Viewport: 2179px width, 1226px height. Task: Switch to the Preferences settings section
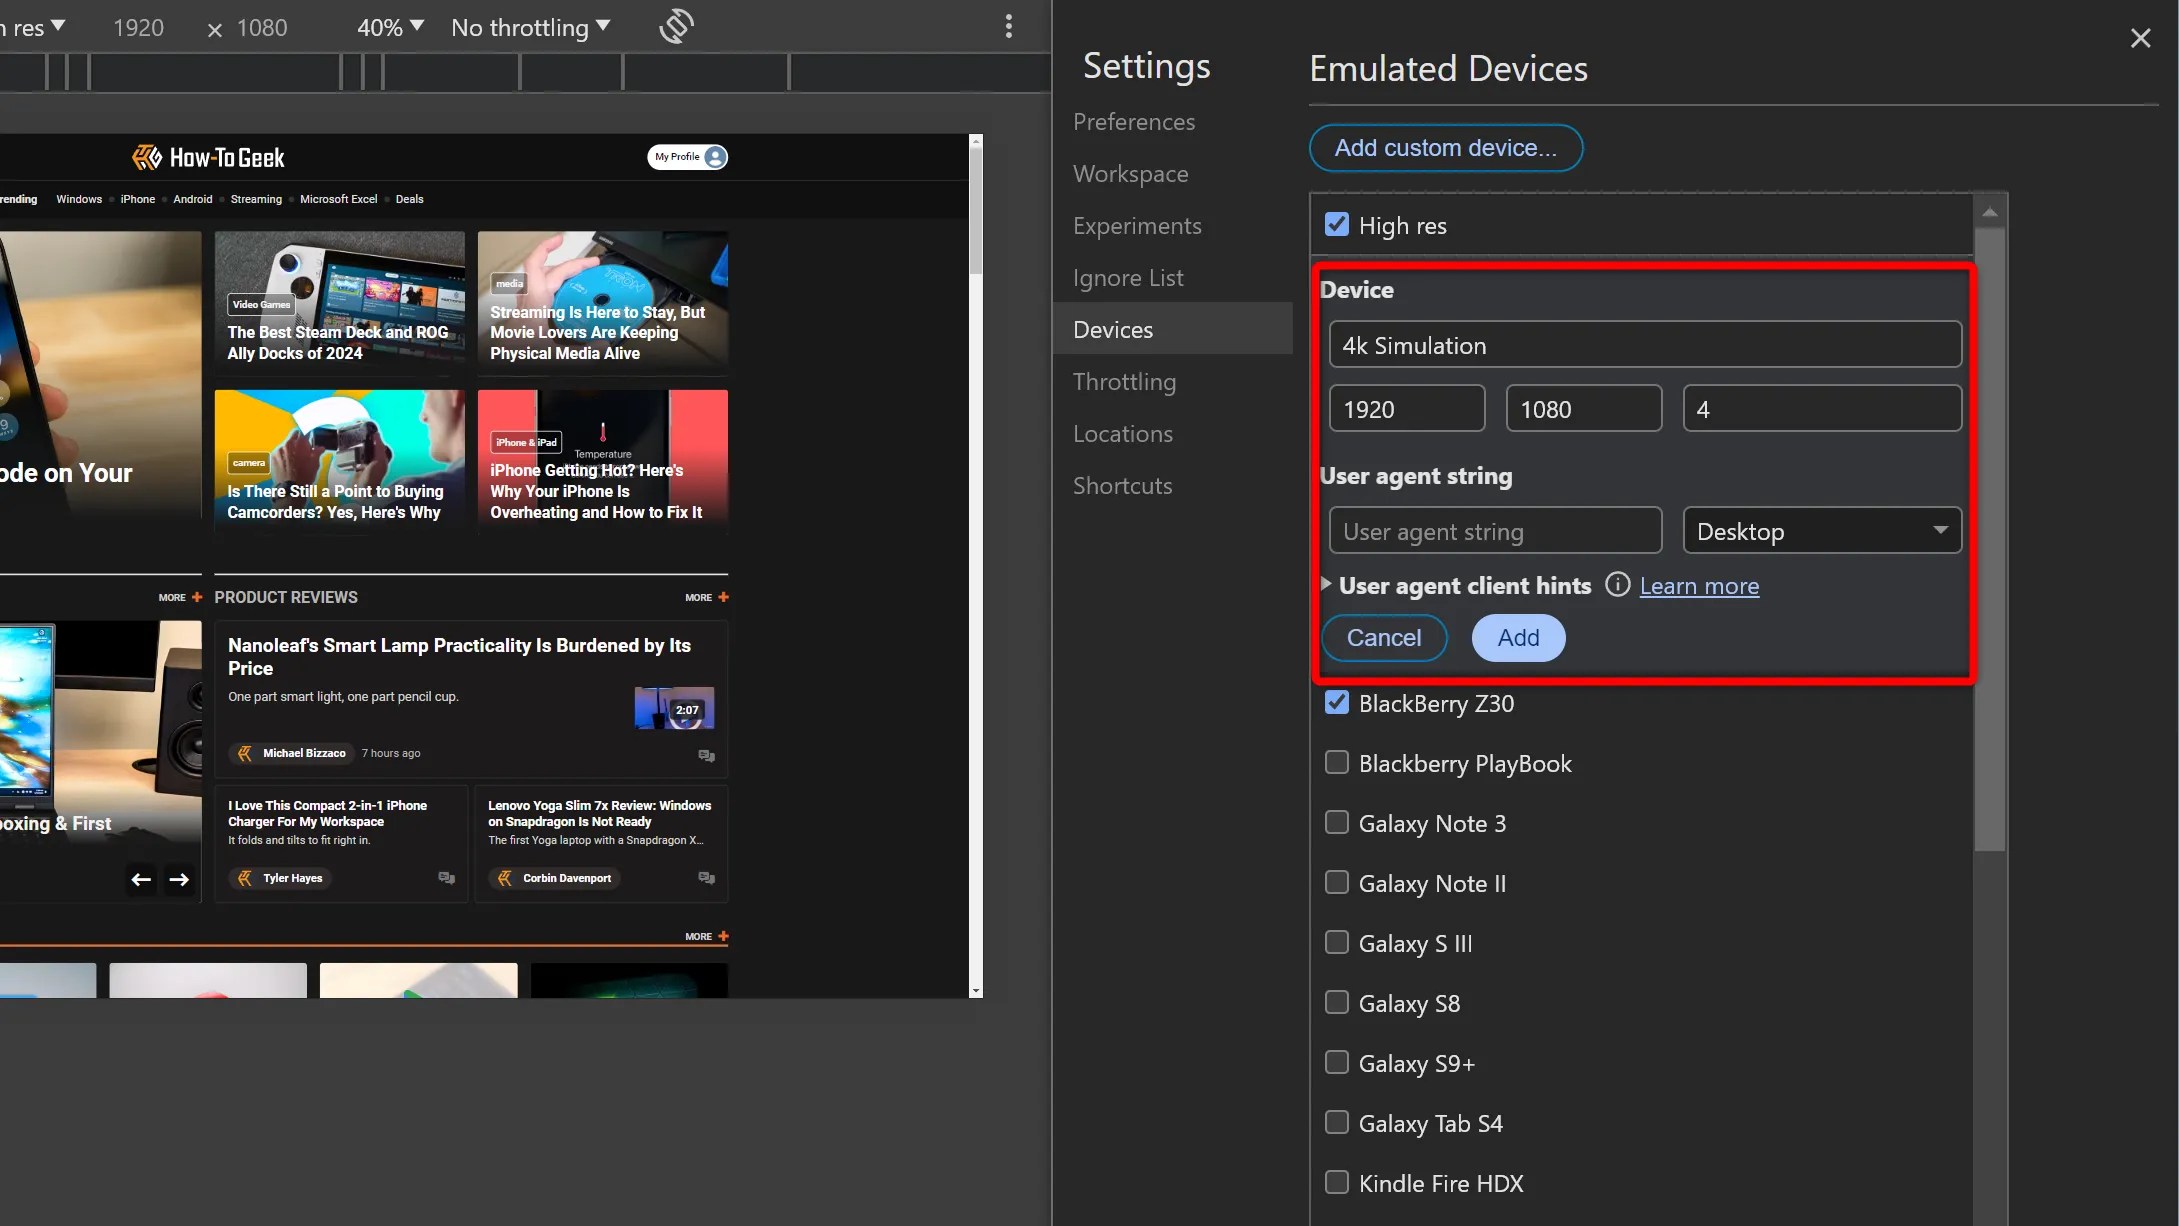(1133, 121)
